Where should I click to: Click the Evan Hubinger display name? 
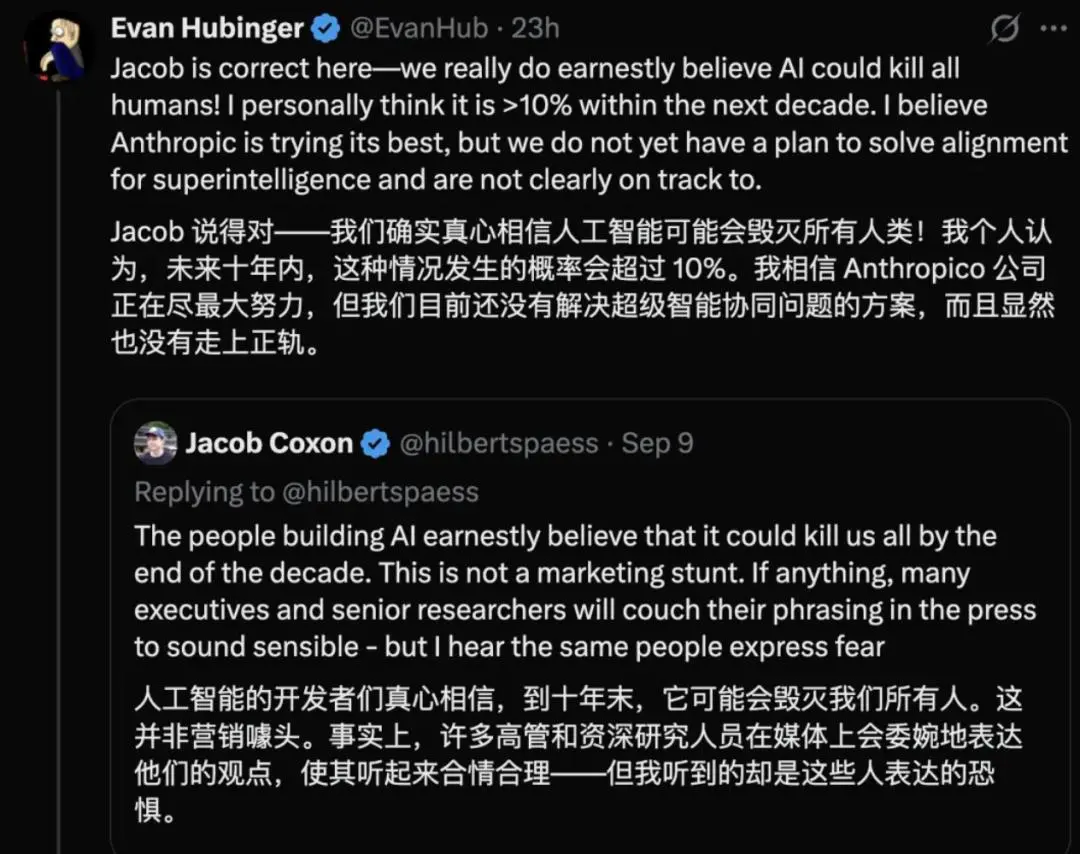[x=207, y=29]
